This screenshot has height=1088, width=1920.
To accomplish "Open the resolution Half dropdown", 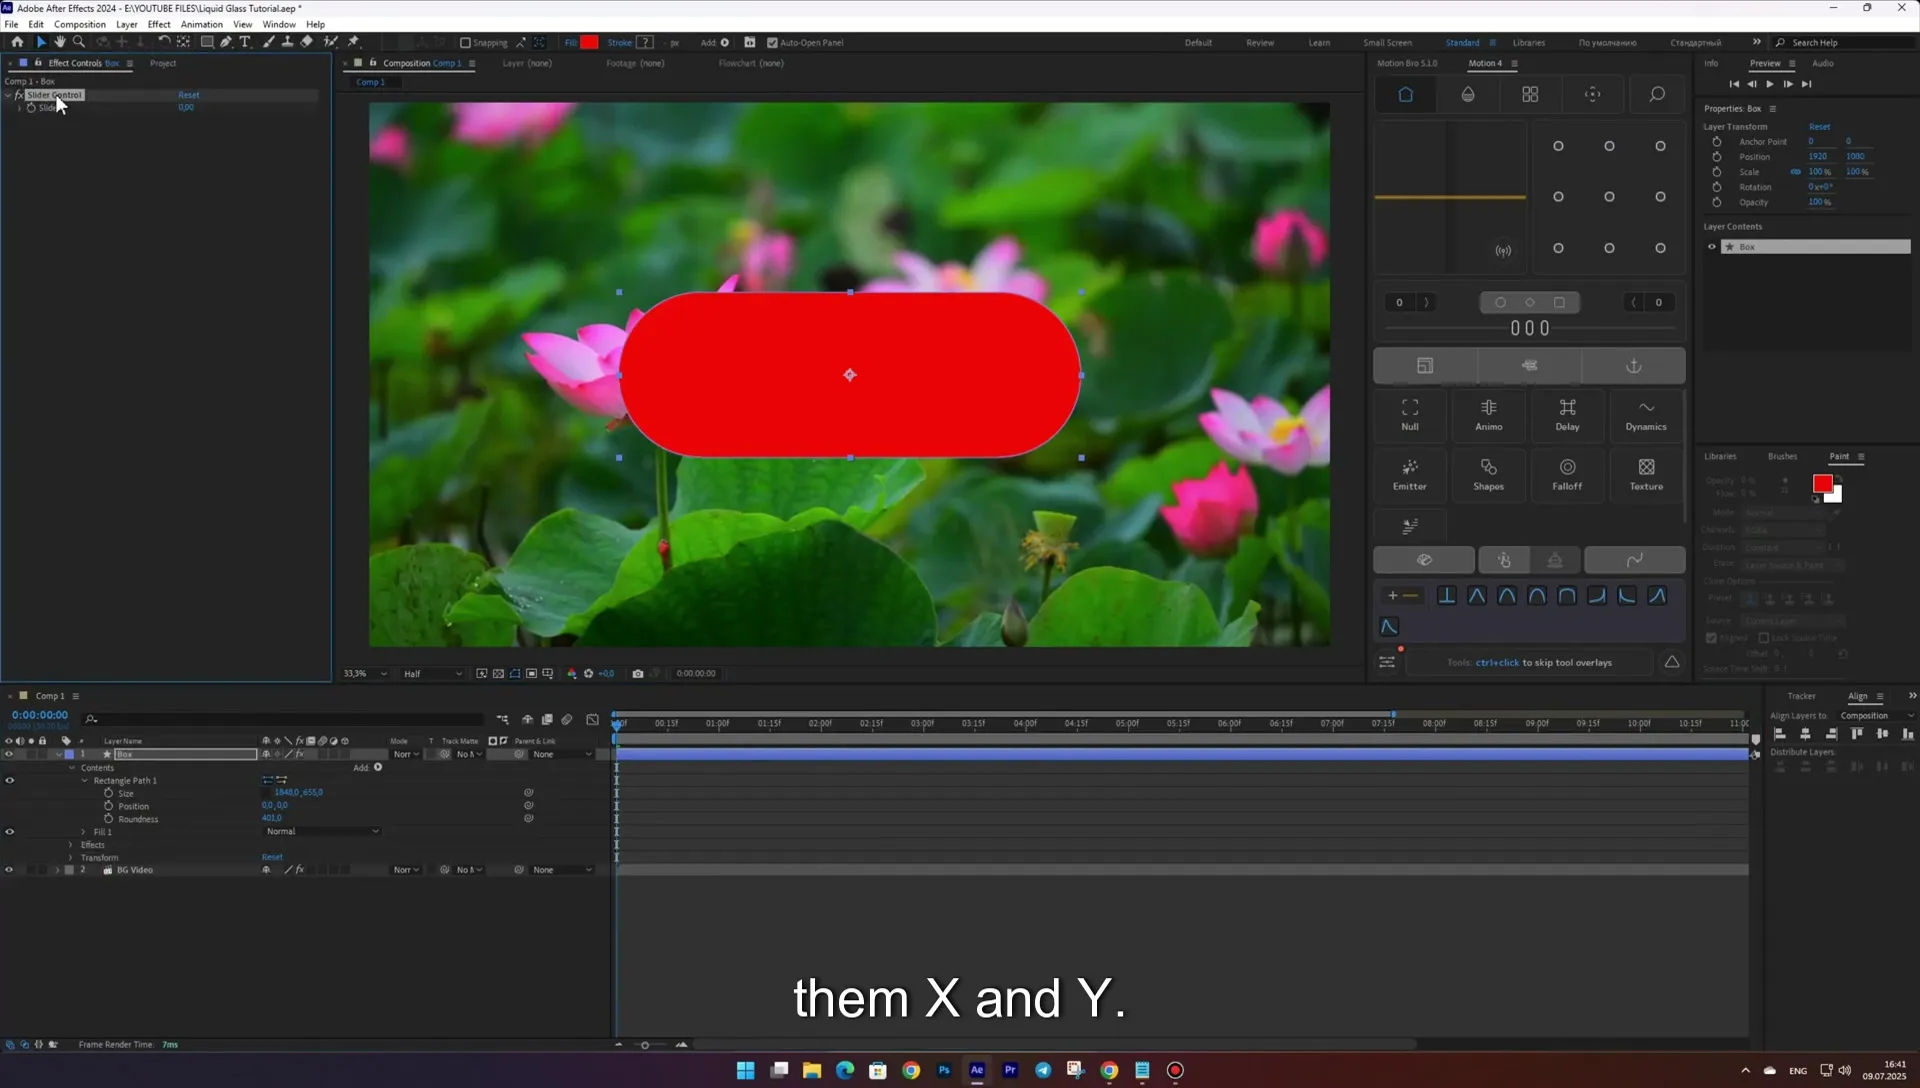I will pyautogui.click(x=433, y=674).
